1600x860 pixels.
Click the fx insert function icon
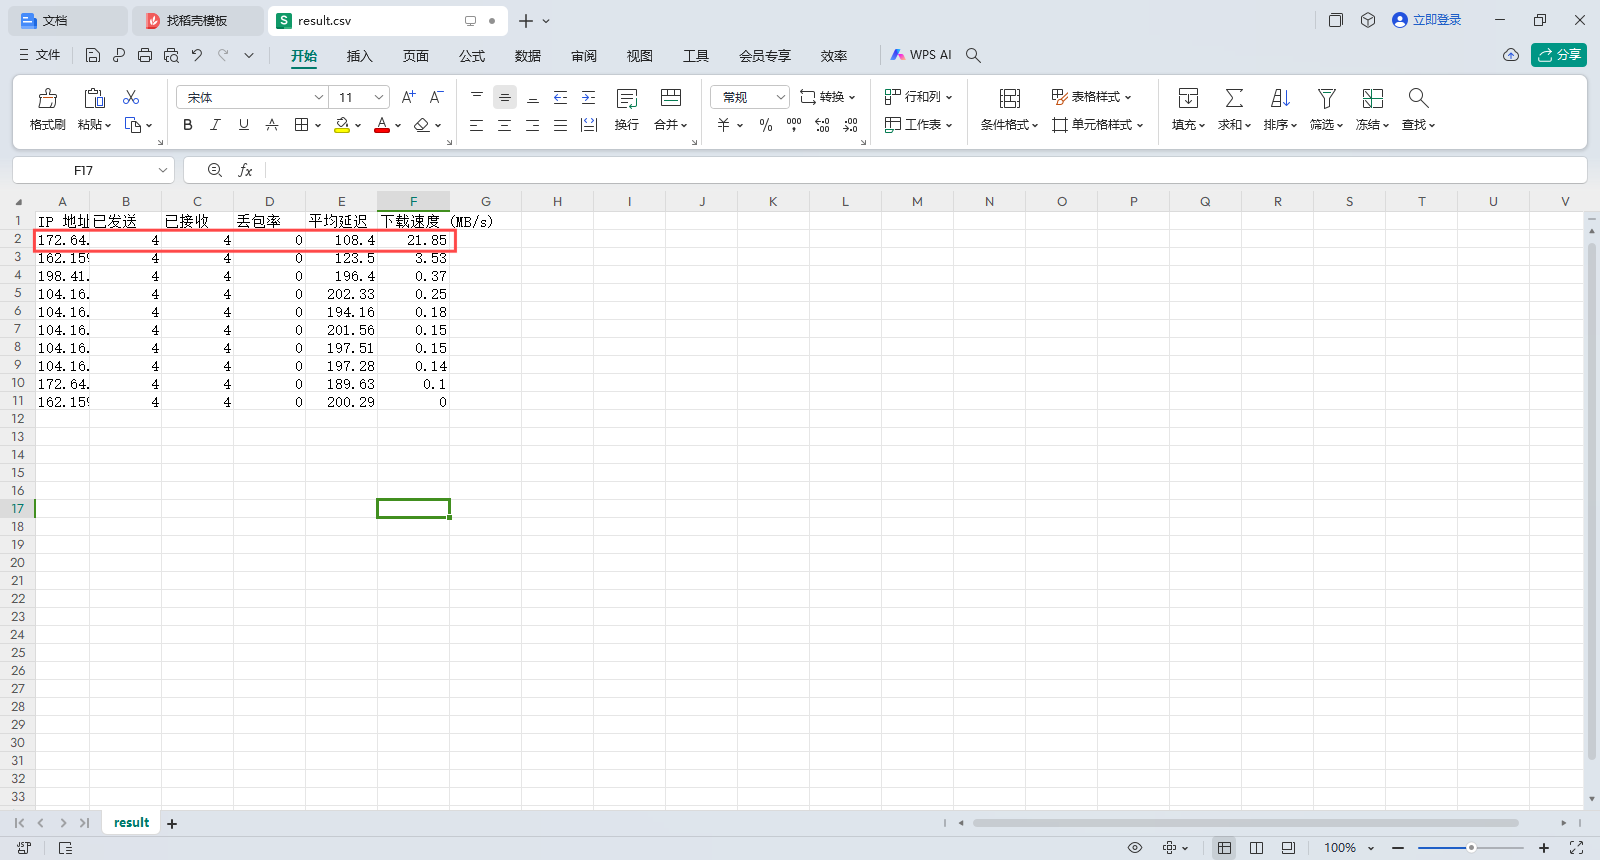pos(245,171)
